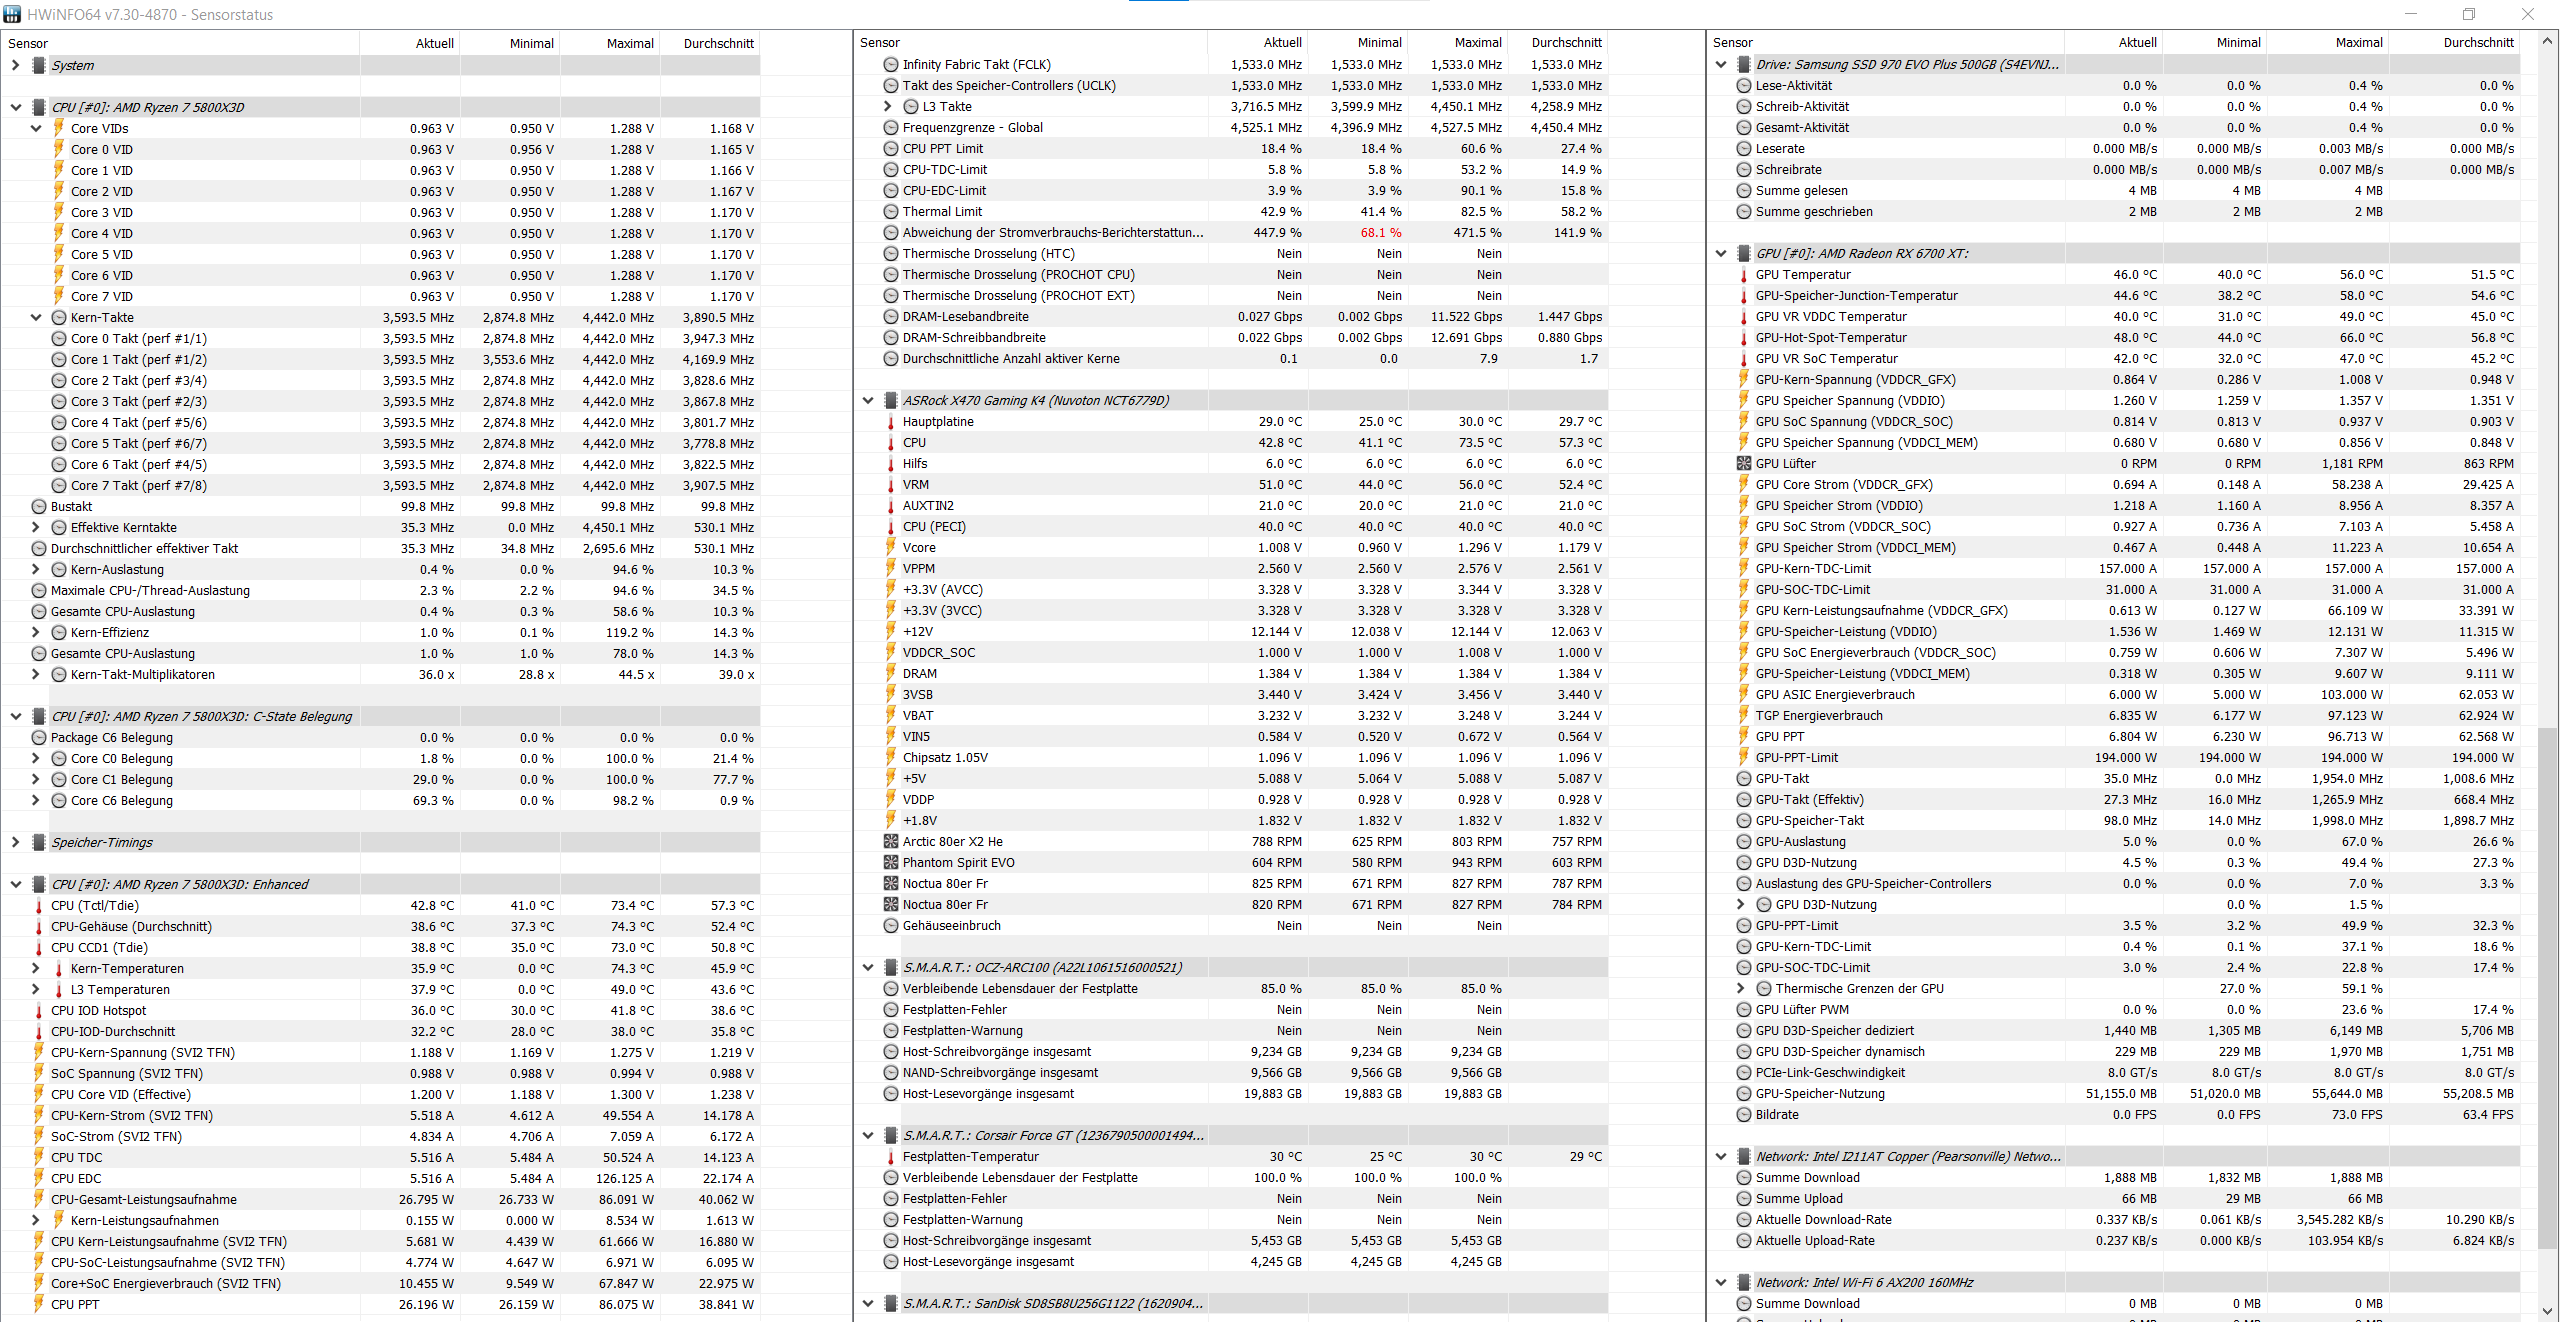Select the CPU PPT Limit row

tap(942, 148)
